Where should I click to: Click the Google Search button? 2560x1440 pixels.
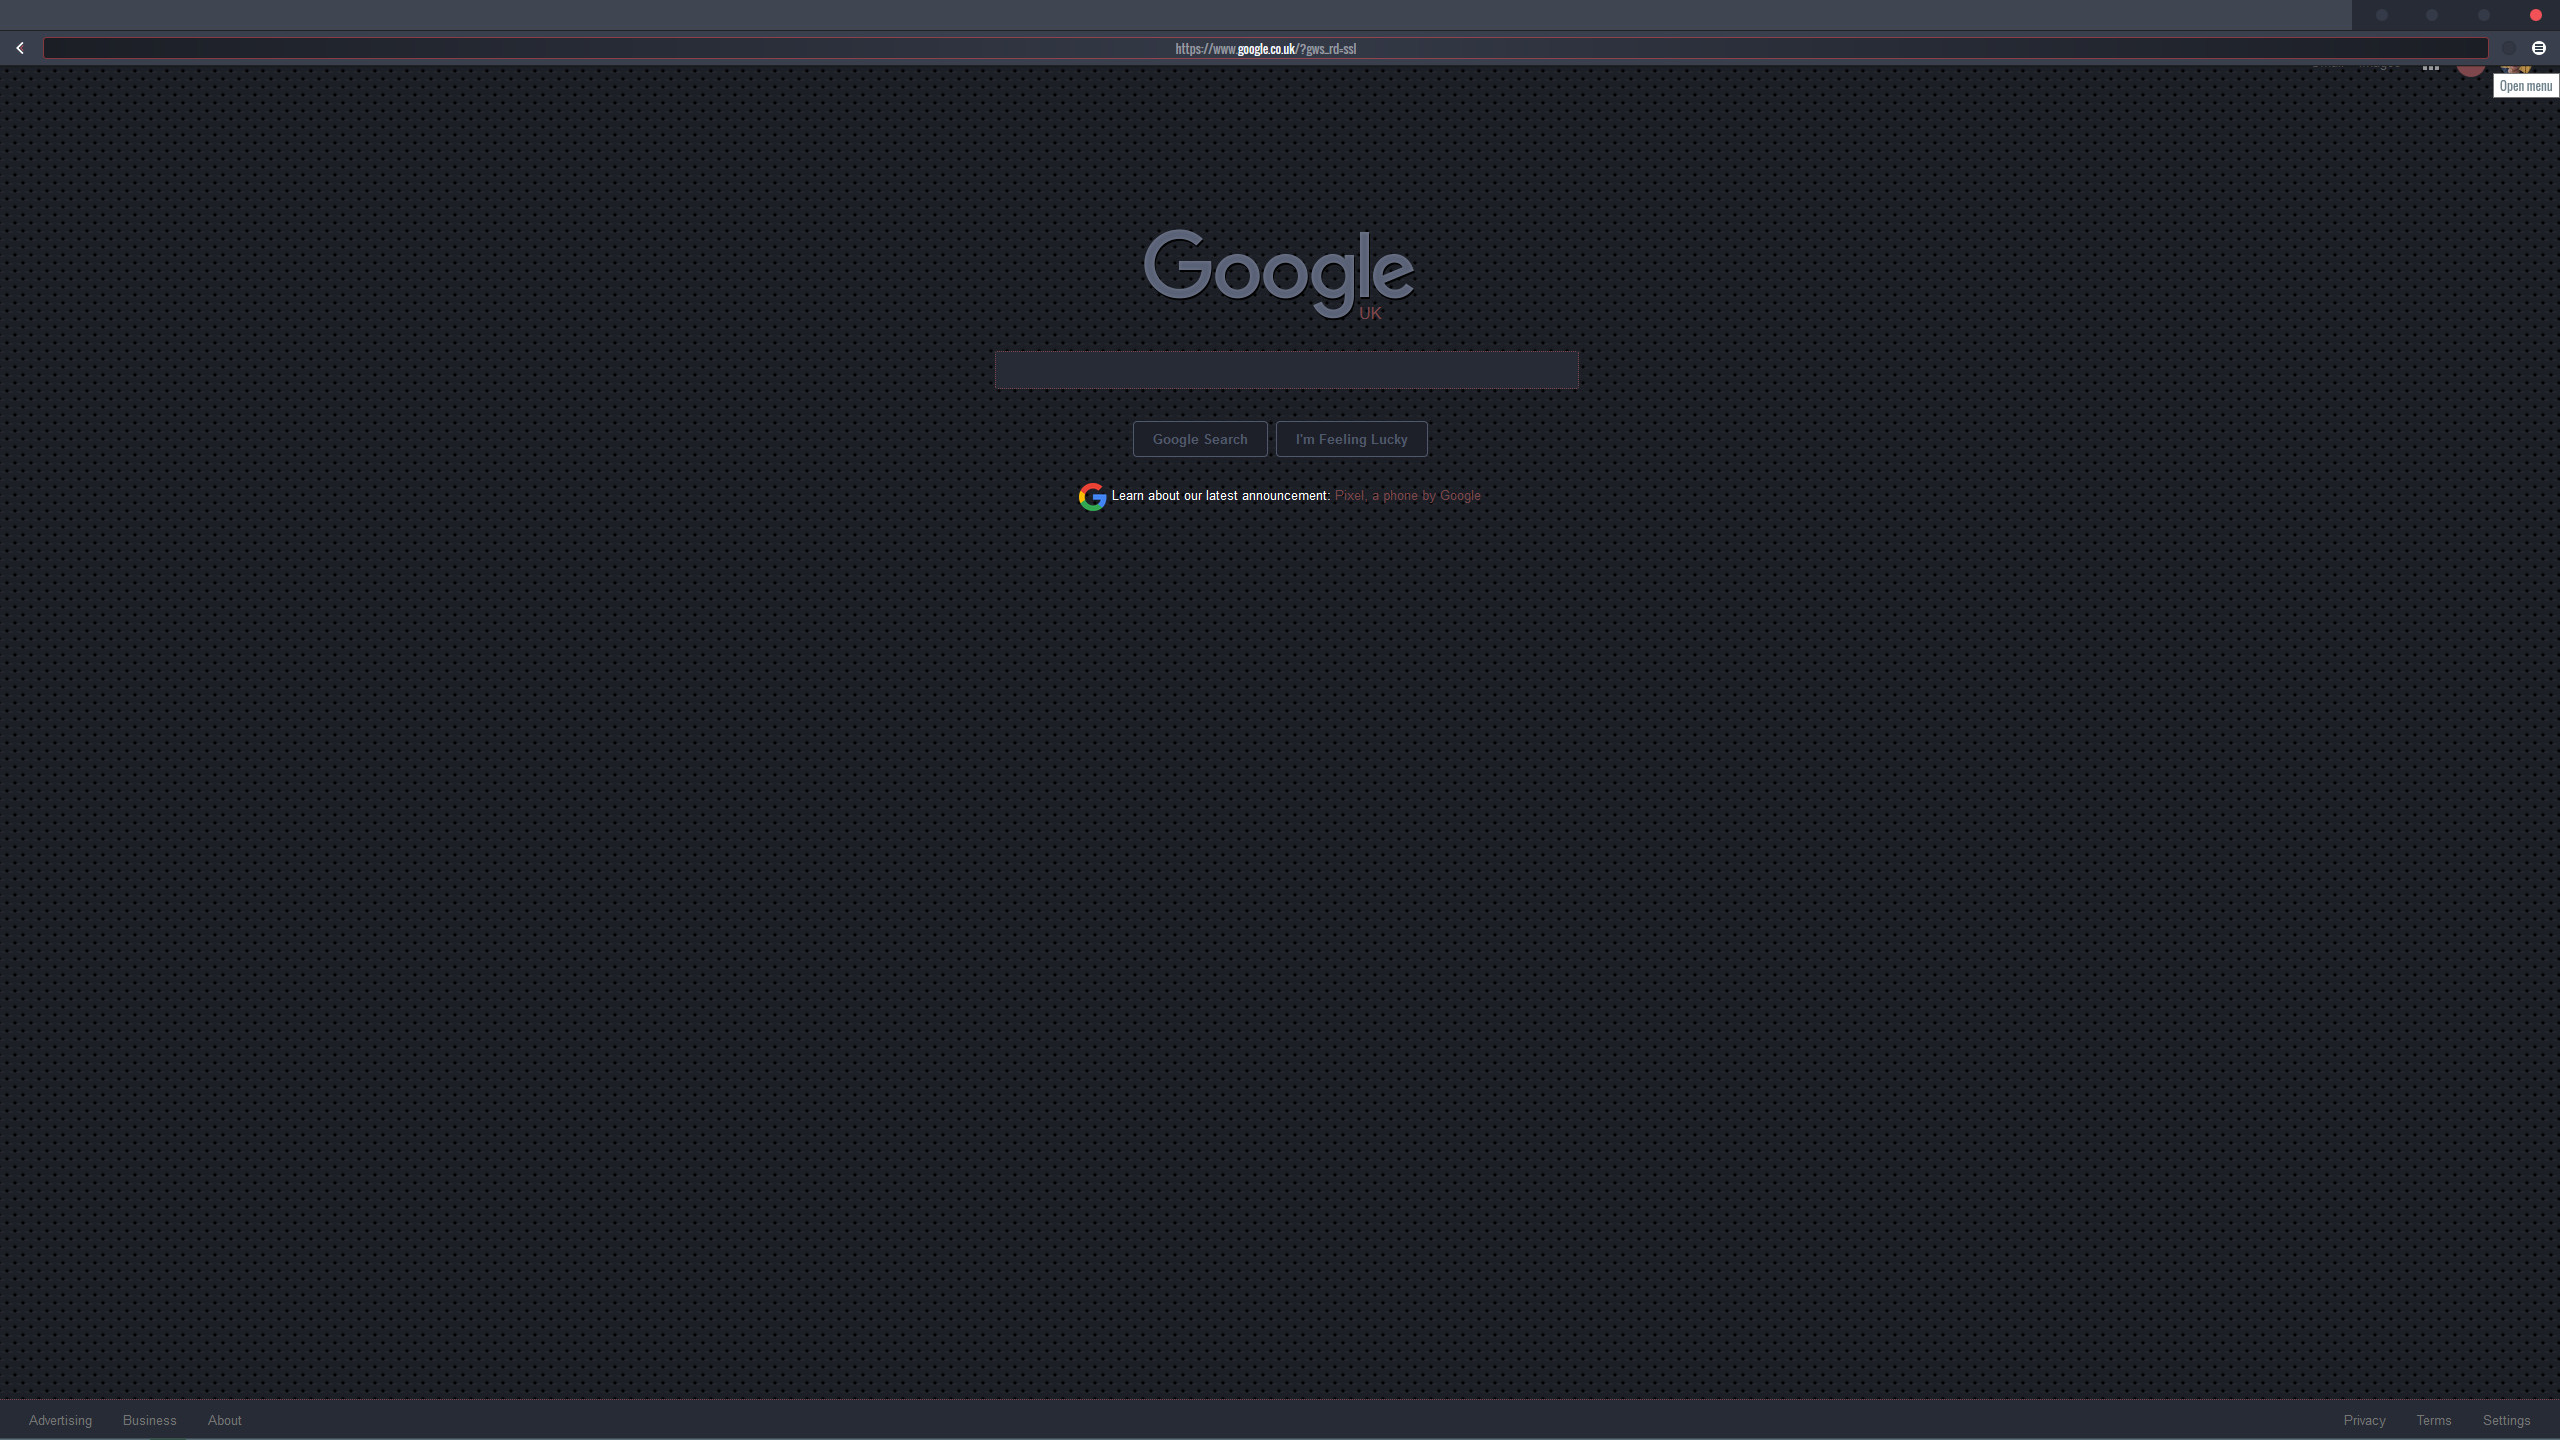[1199, 439]
